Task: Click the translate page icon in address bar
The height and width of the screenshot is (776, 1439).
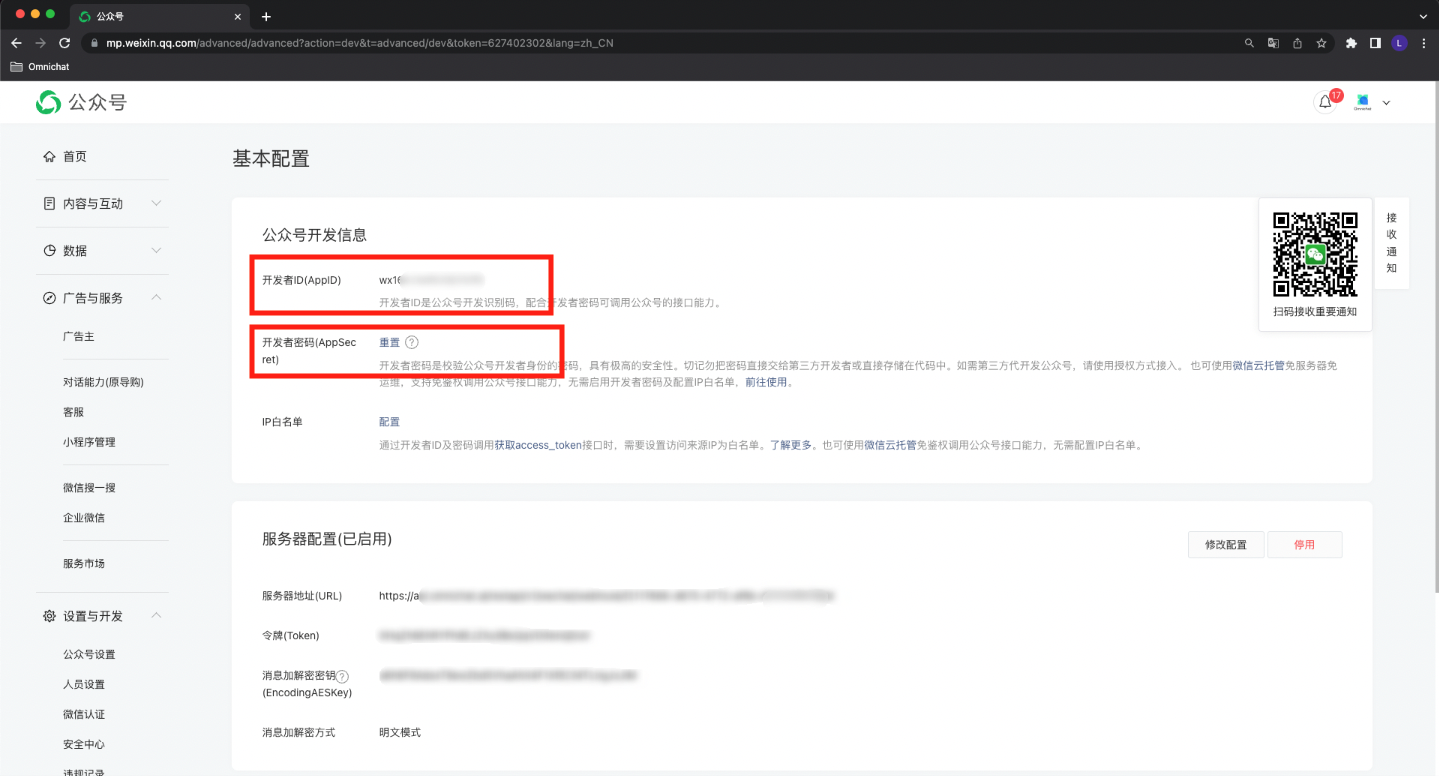Action: pyautogui.click(x=1273, y=43)
